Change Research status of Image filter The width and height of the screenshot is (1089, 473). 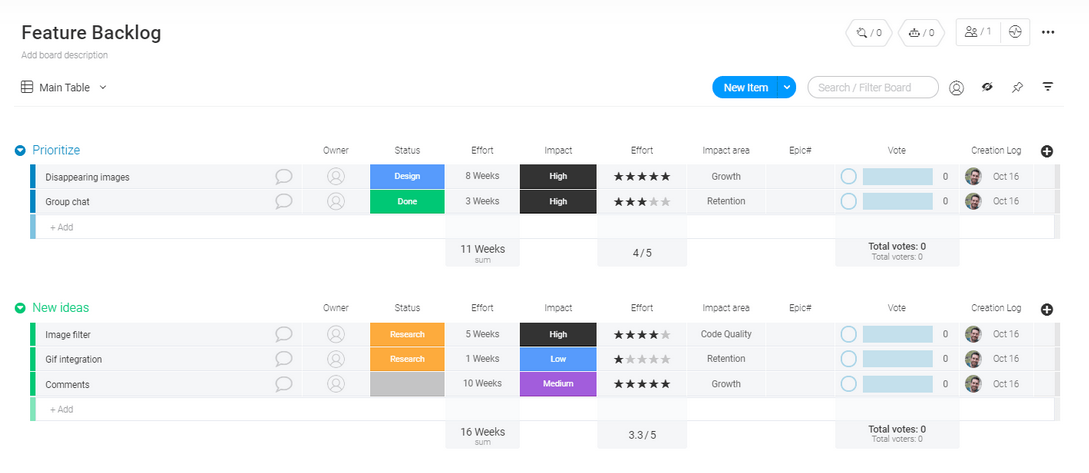(x=407, y=334)
